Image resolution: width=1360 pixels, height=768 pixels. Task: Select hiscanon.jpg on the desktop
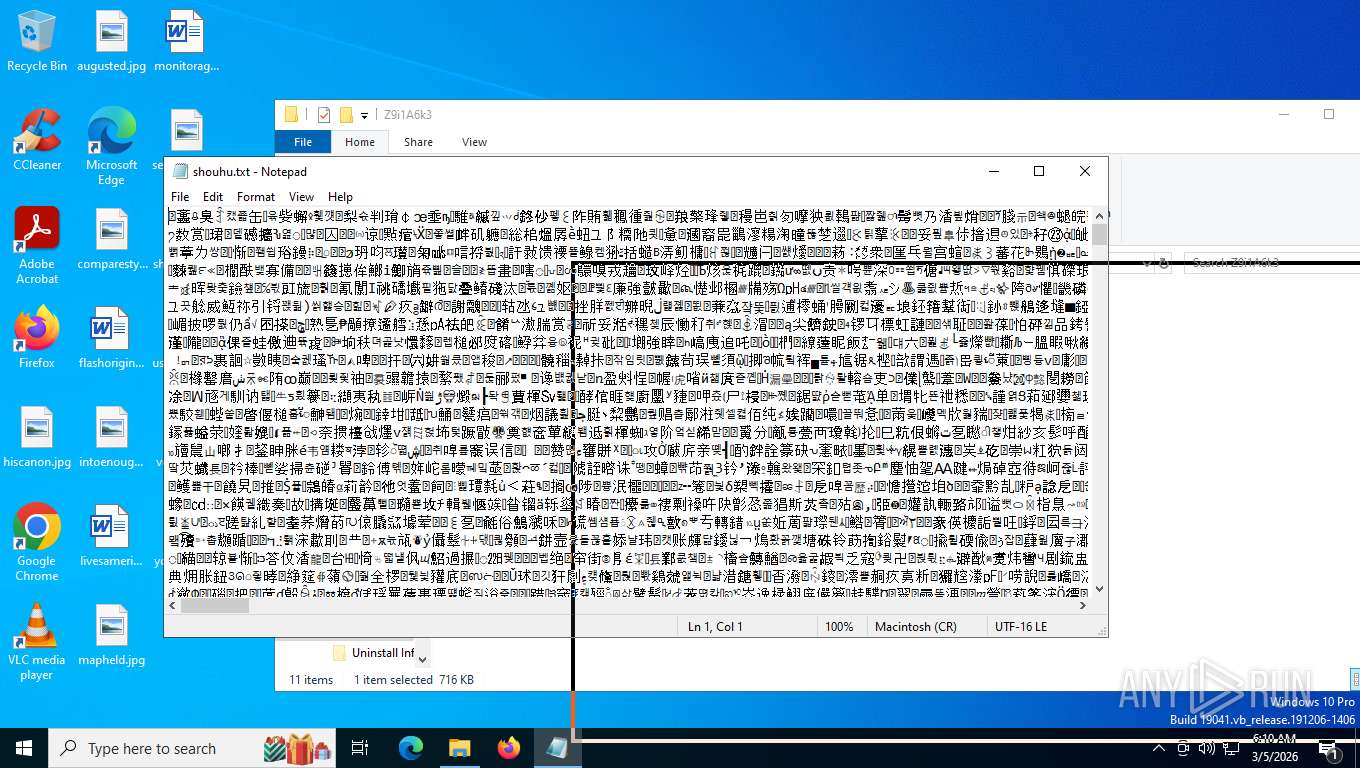(x=37, y=437)
